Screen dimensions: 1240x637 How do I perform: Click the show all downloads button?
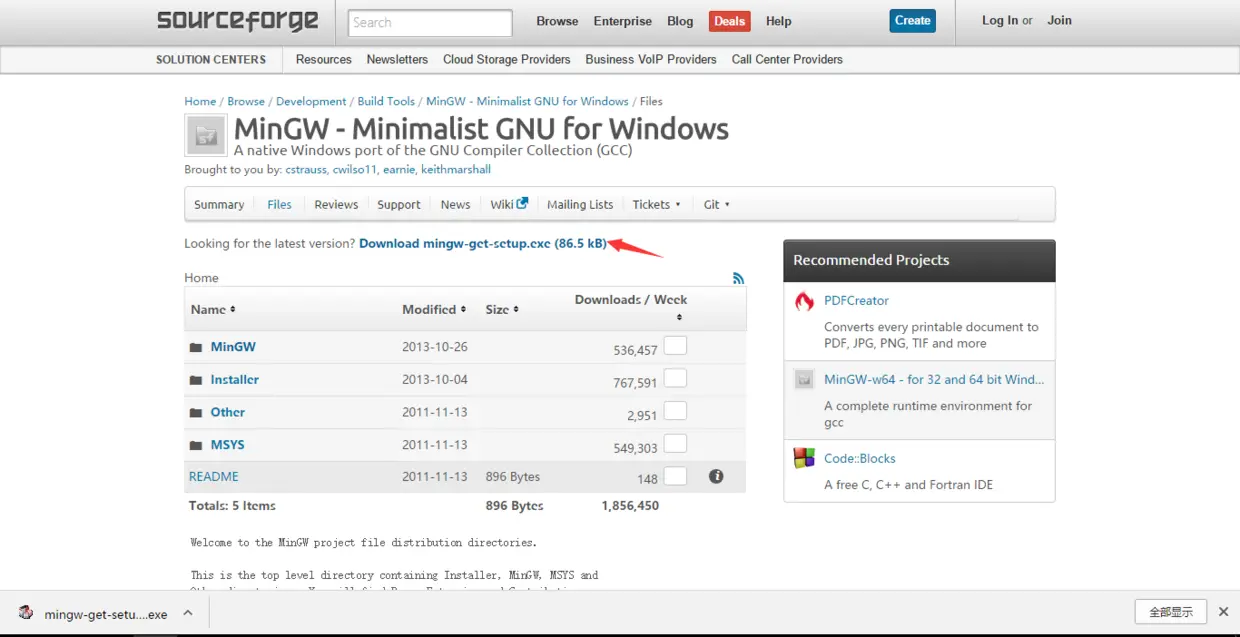pos(1171,612)
